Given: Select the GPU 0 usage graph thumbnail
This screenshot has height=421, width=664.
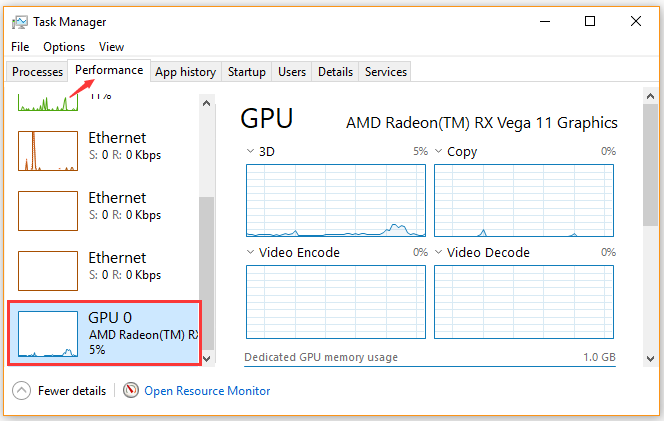Looking at the screenshot, I should click(x=48, y=334).
